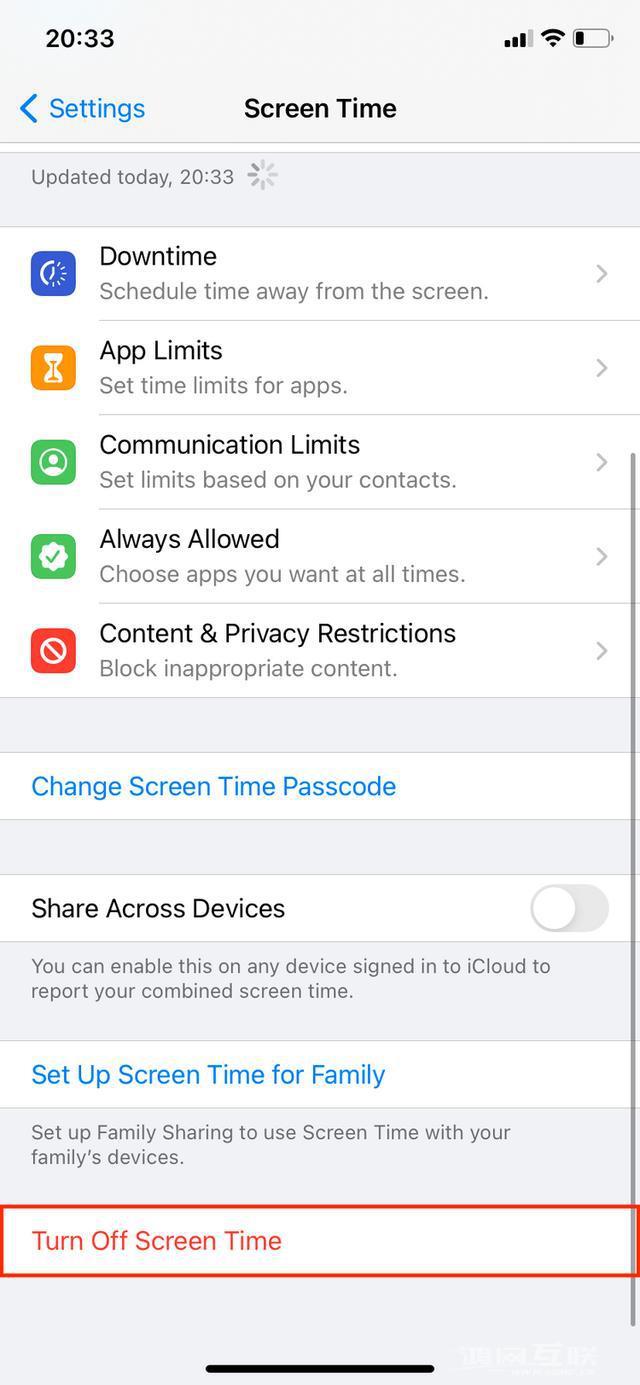Toggle Share Across Devices switch
The height and width of the screenshot is (1385, 640).
pos(569,908)
